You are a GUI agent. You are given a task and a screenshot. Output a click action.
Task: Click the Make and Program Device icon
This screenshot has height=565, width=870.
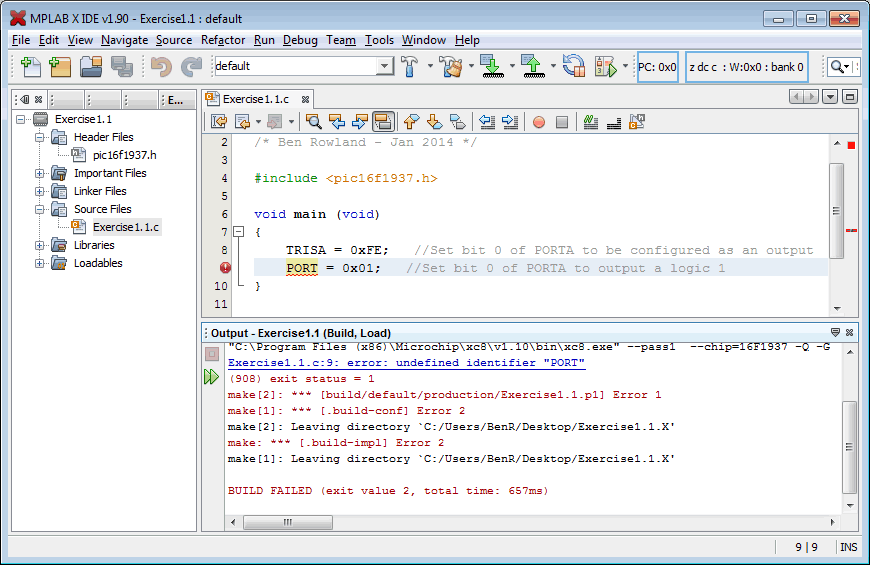492,67
